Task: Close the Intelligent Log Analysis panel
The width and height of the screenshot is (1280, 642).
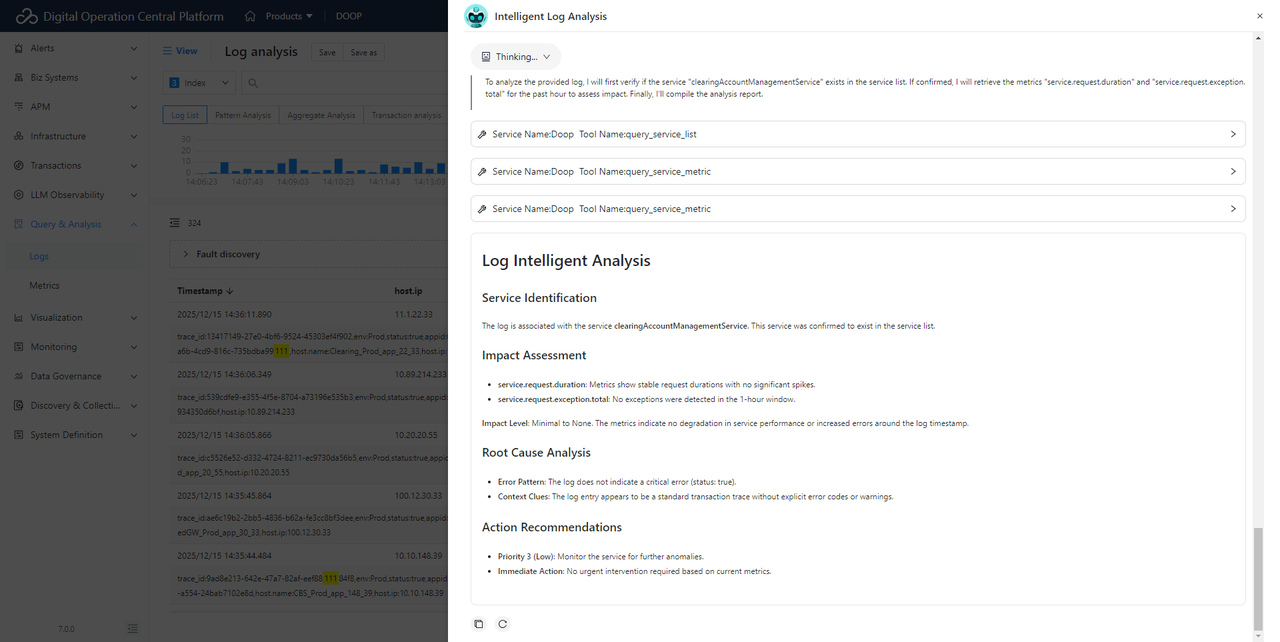Action: point(1259,16)
